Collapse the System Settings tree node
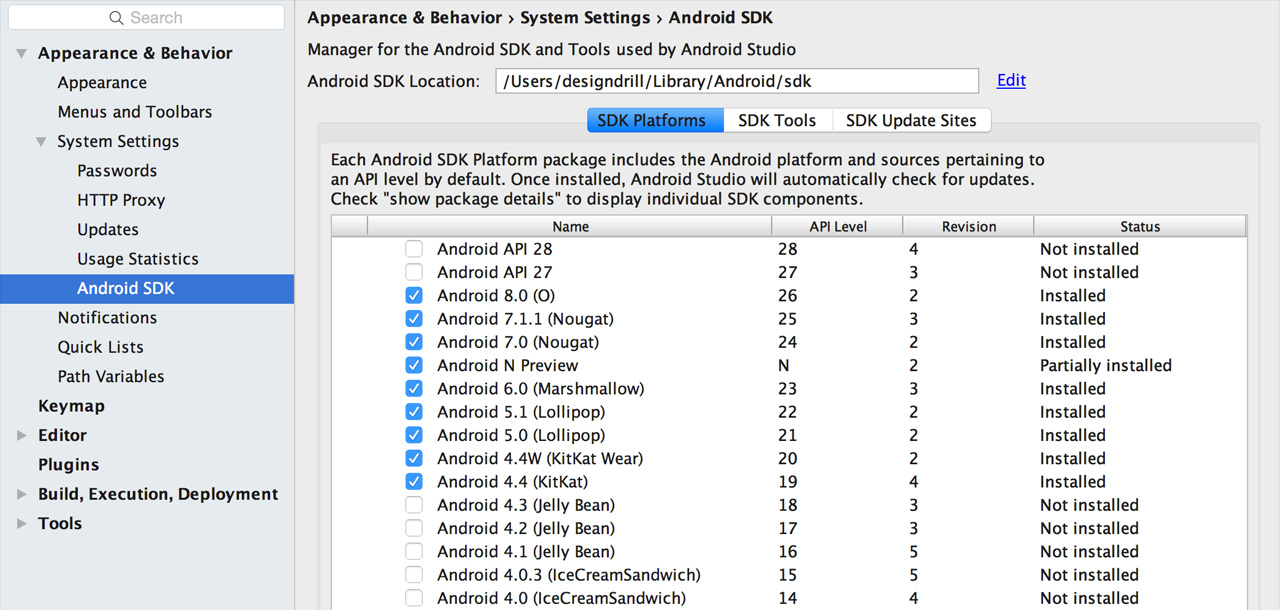This screenshot has height=610, width=1280. (41, 142)
